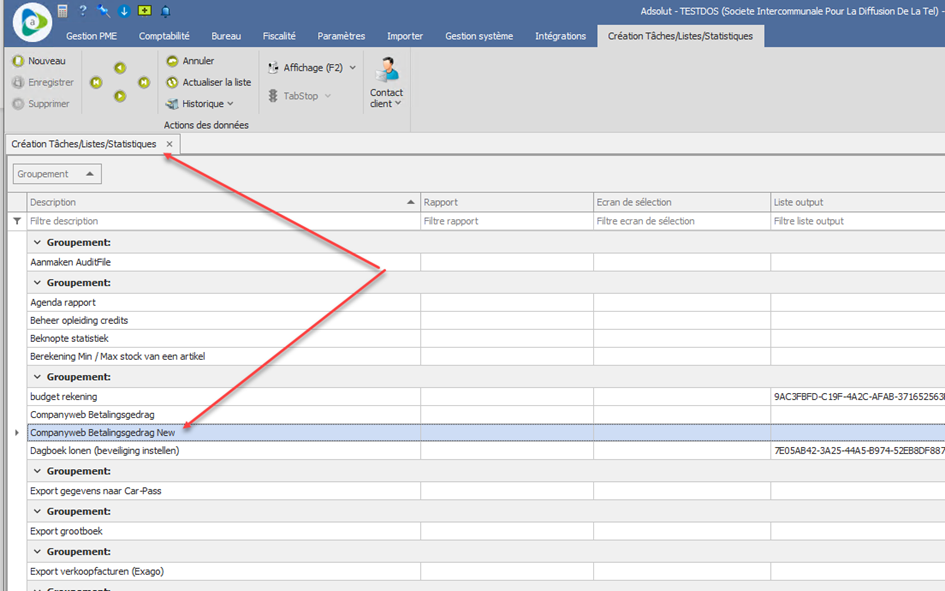Open the Gestion système ribbon tab
This screenshot has height=591, width=945.
point(479,36)
